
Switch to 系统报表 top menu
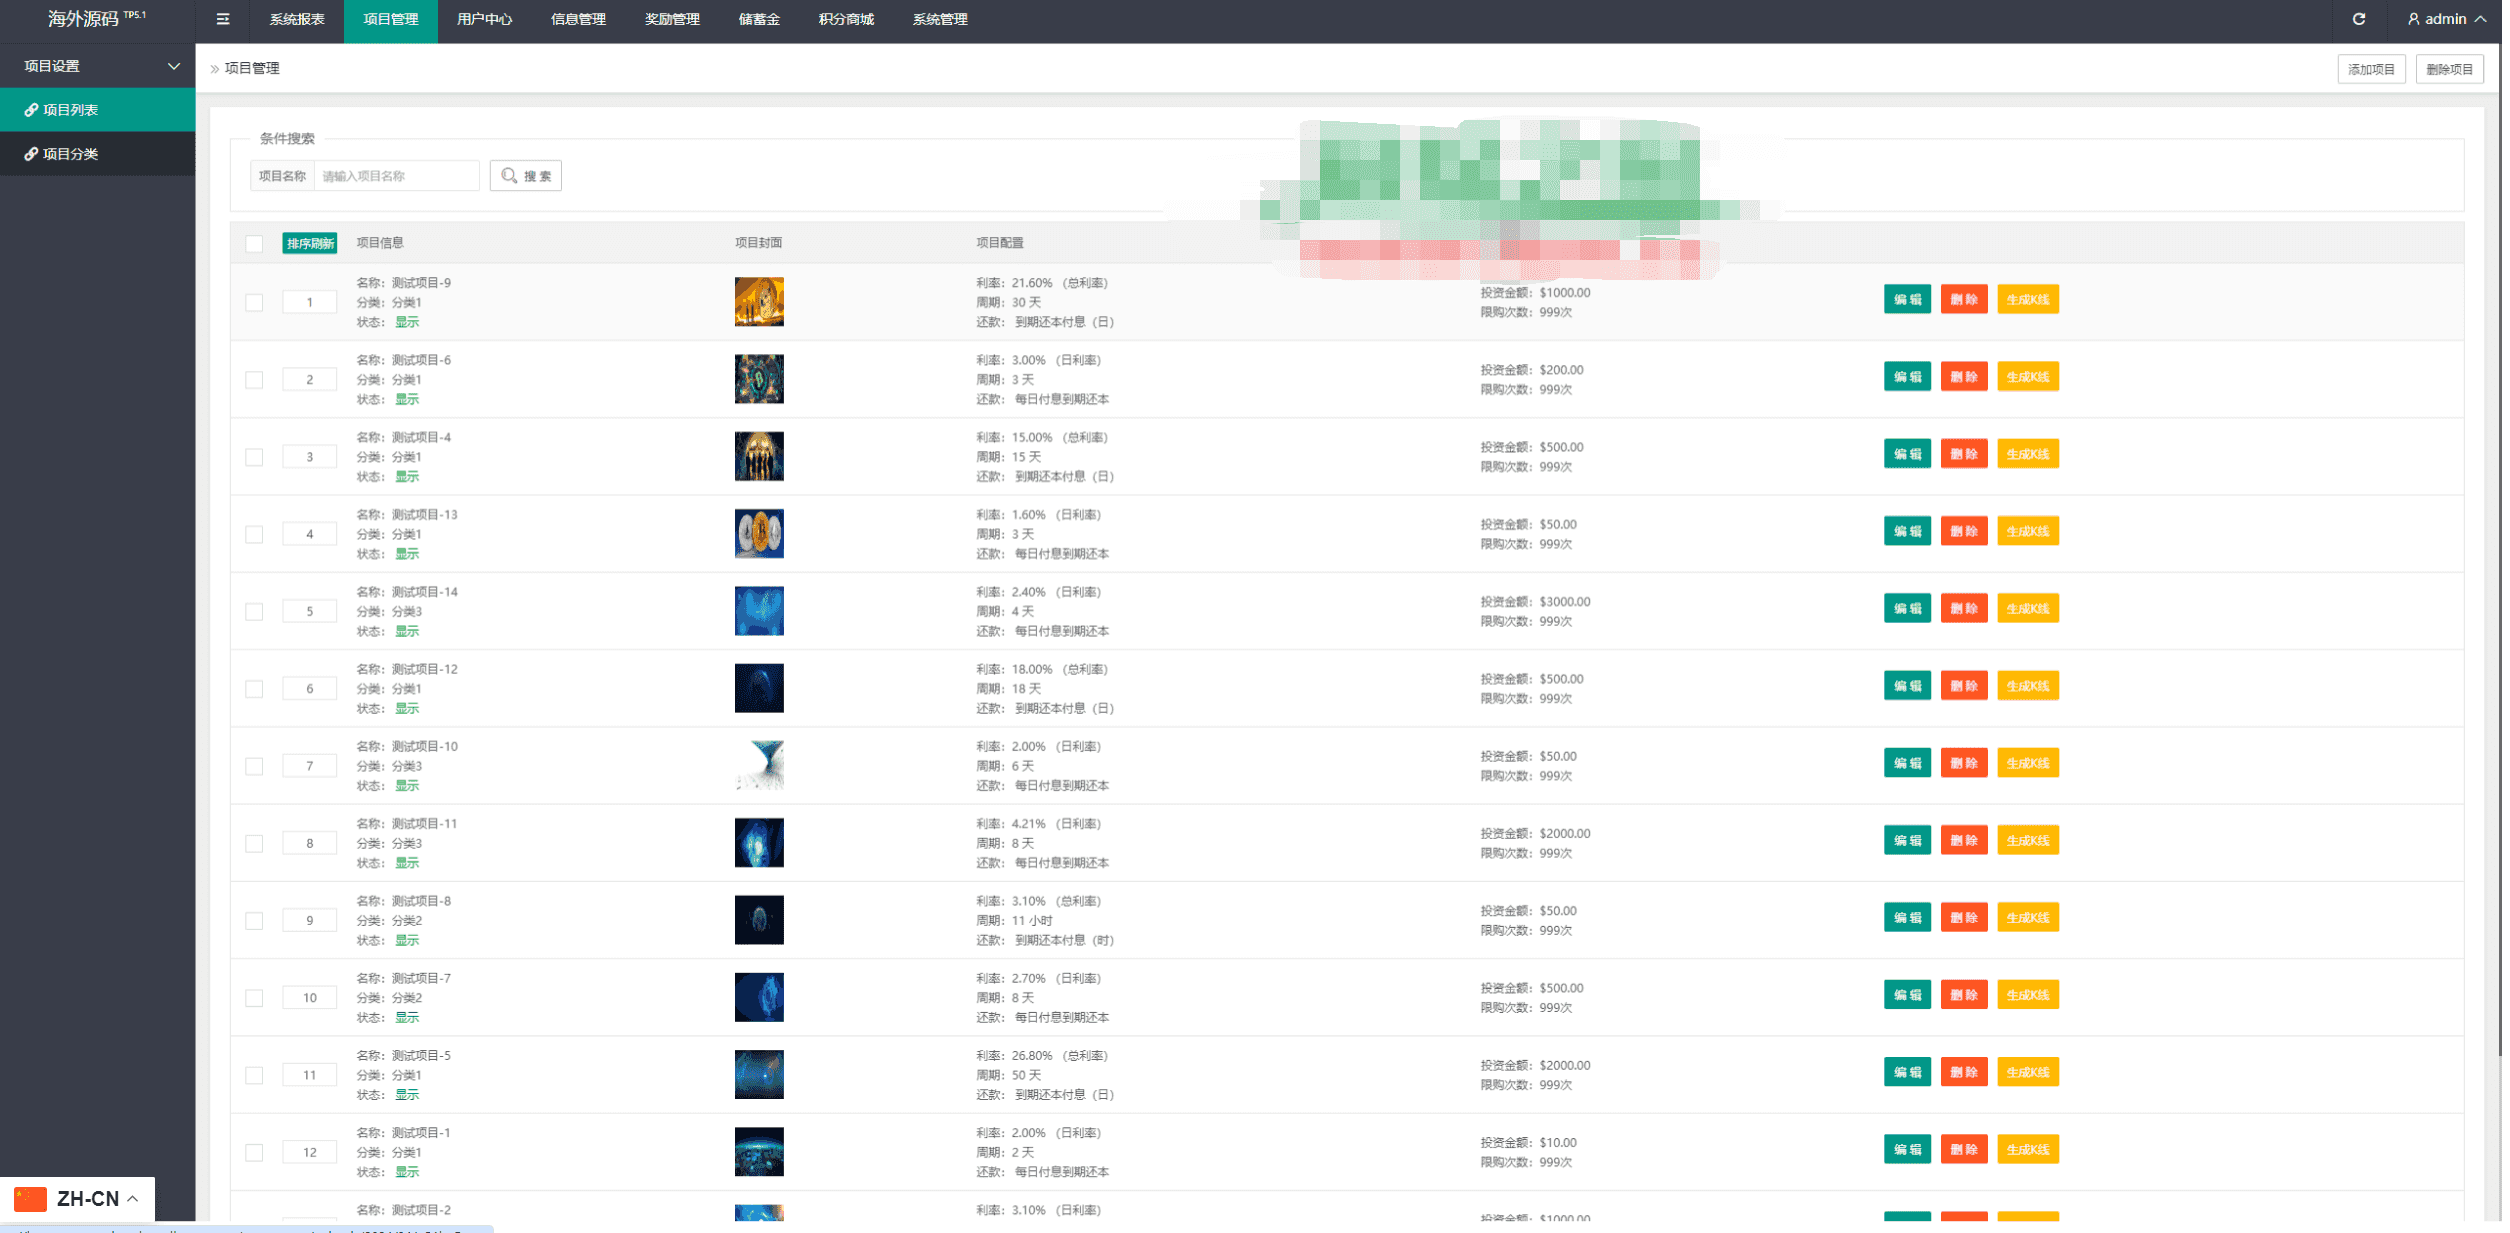coord(298,19)
